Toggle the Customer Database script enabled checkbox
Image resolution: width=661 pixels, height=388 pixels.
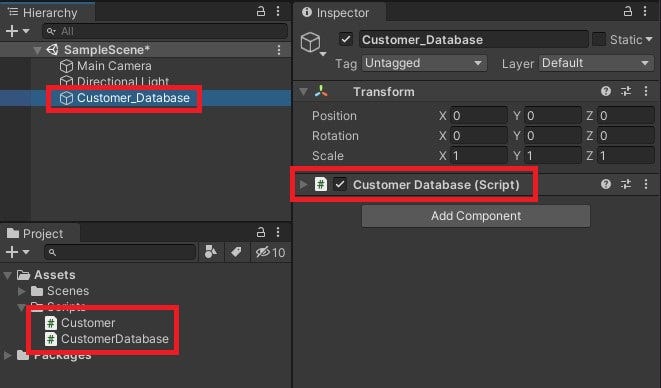[340, 184]
